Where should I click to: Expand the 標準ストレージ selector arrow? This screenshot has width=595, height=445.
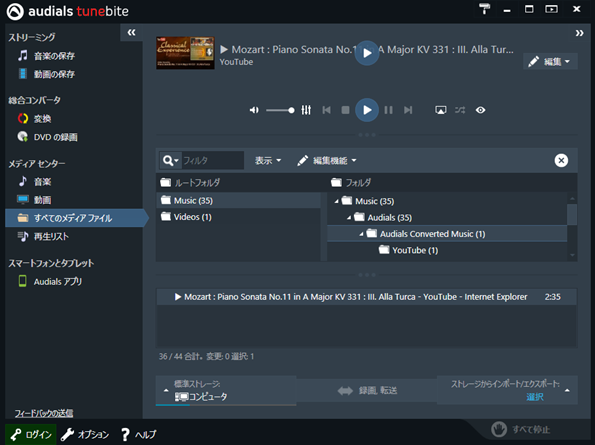(x=166, y=390)
